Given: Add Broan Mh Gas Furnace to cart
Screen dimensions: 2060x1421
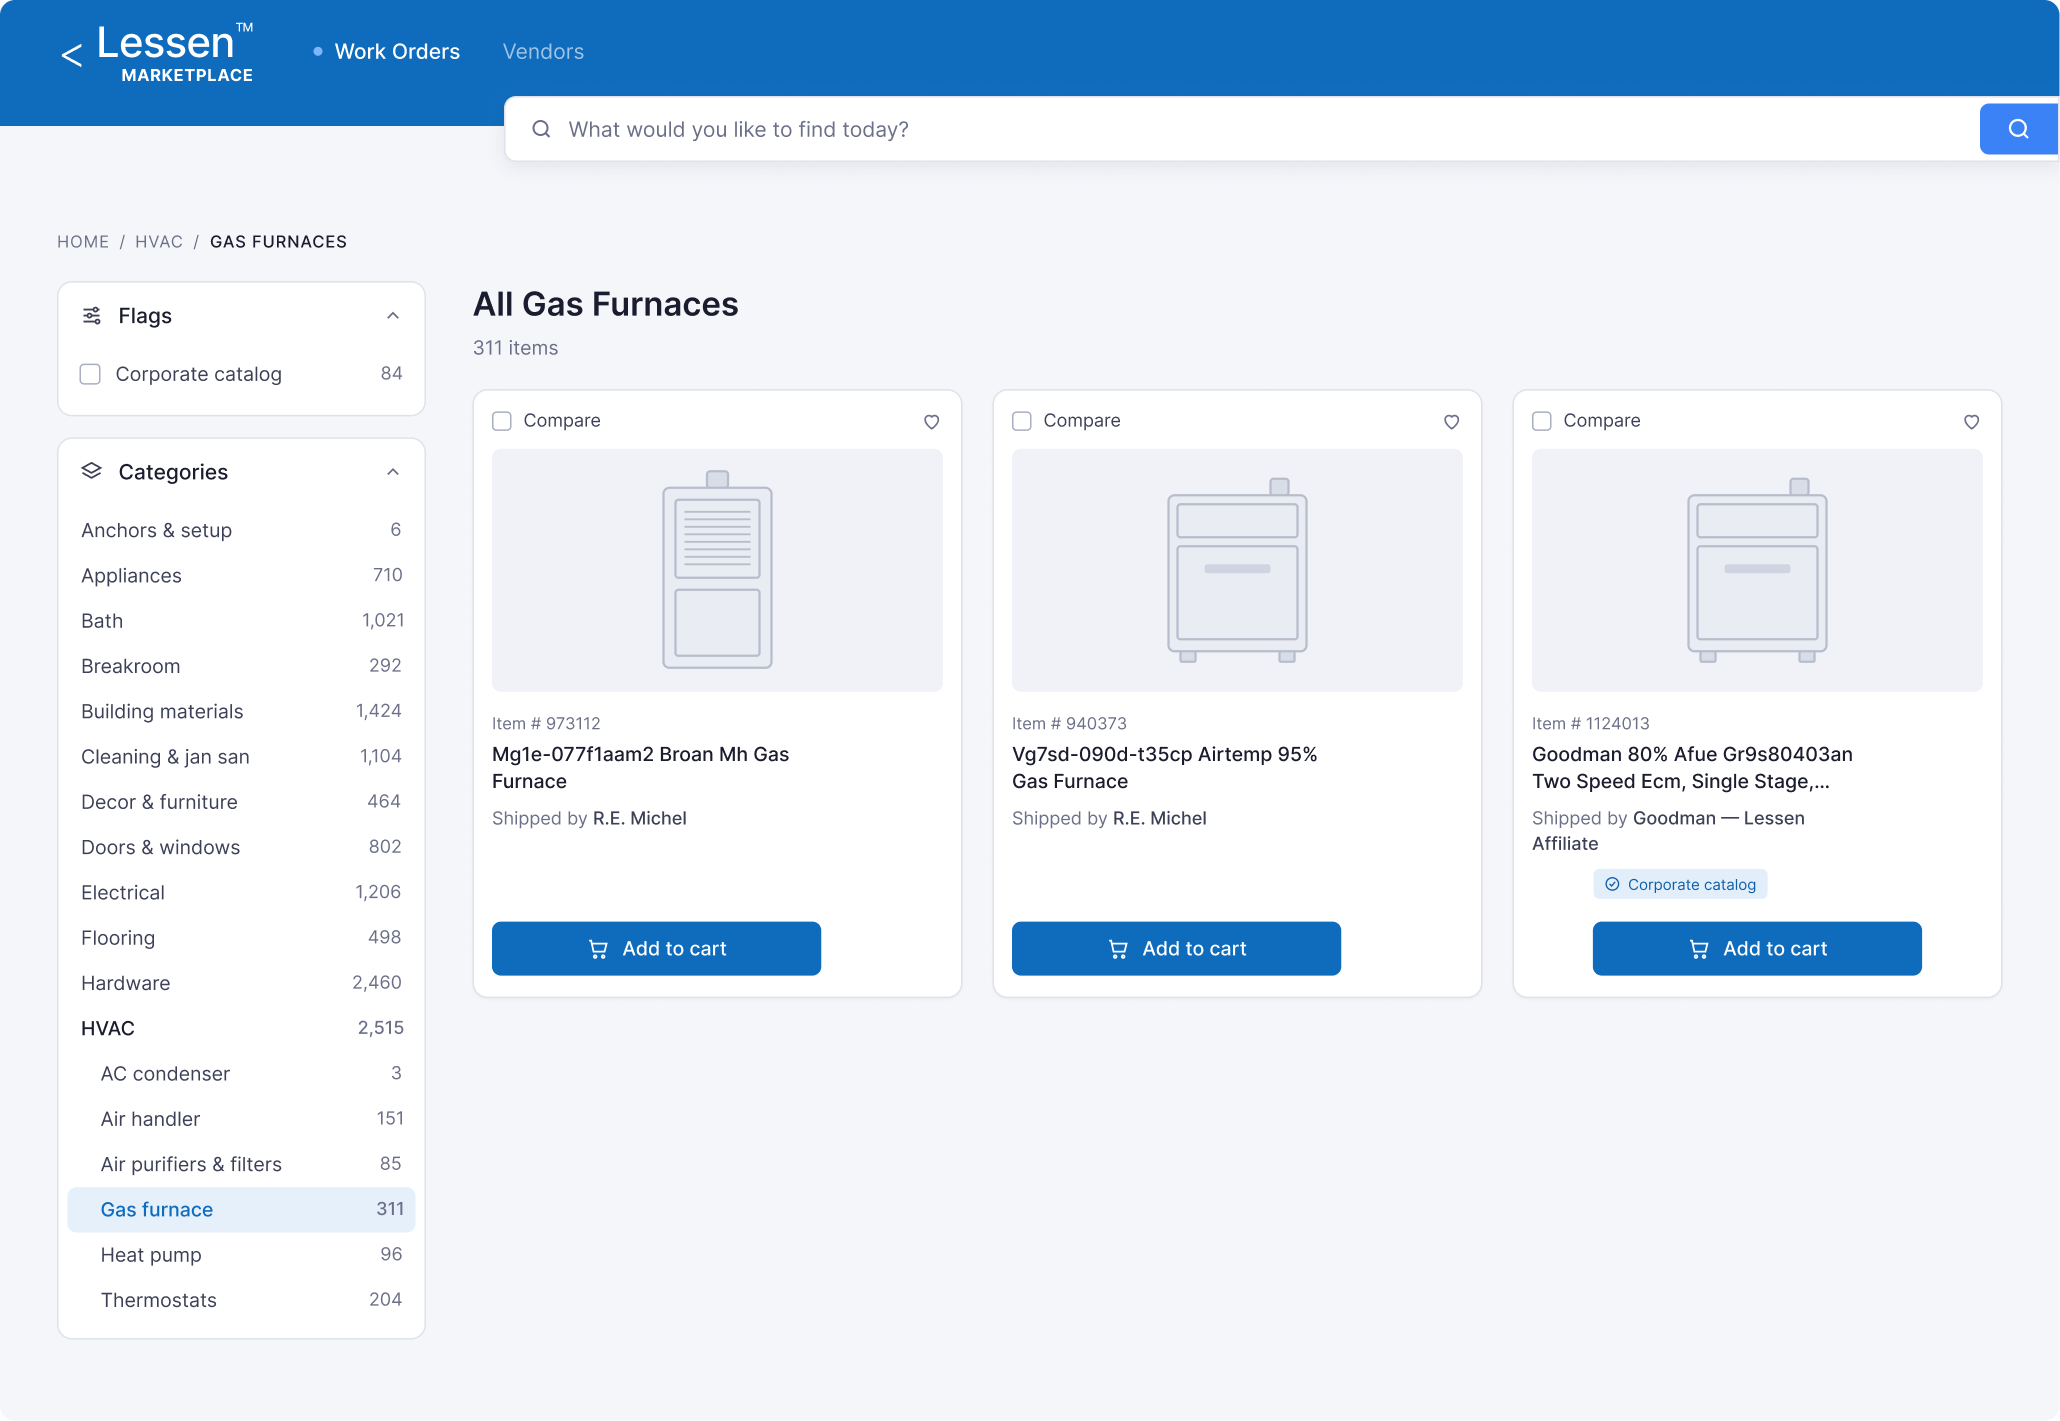Looking at the screenshot, I should [x=656, y=948].
